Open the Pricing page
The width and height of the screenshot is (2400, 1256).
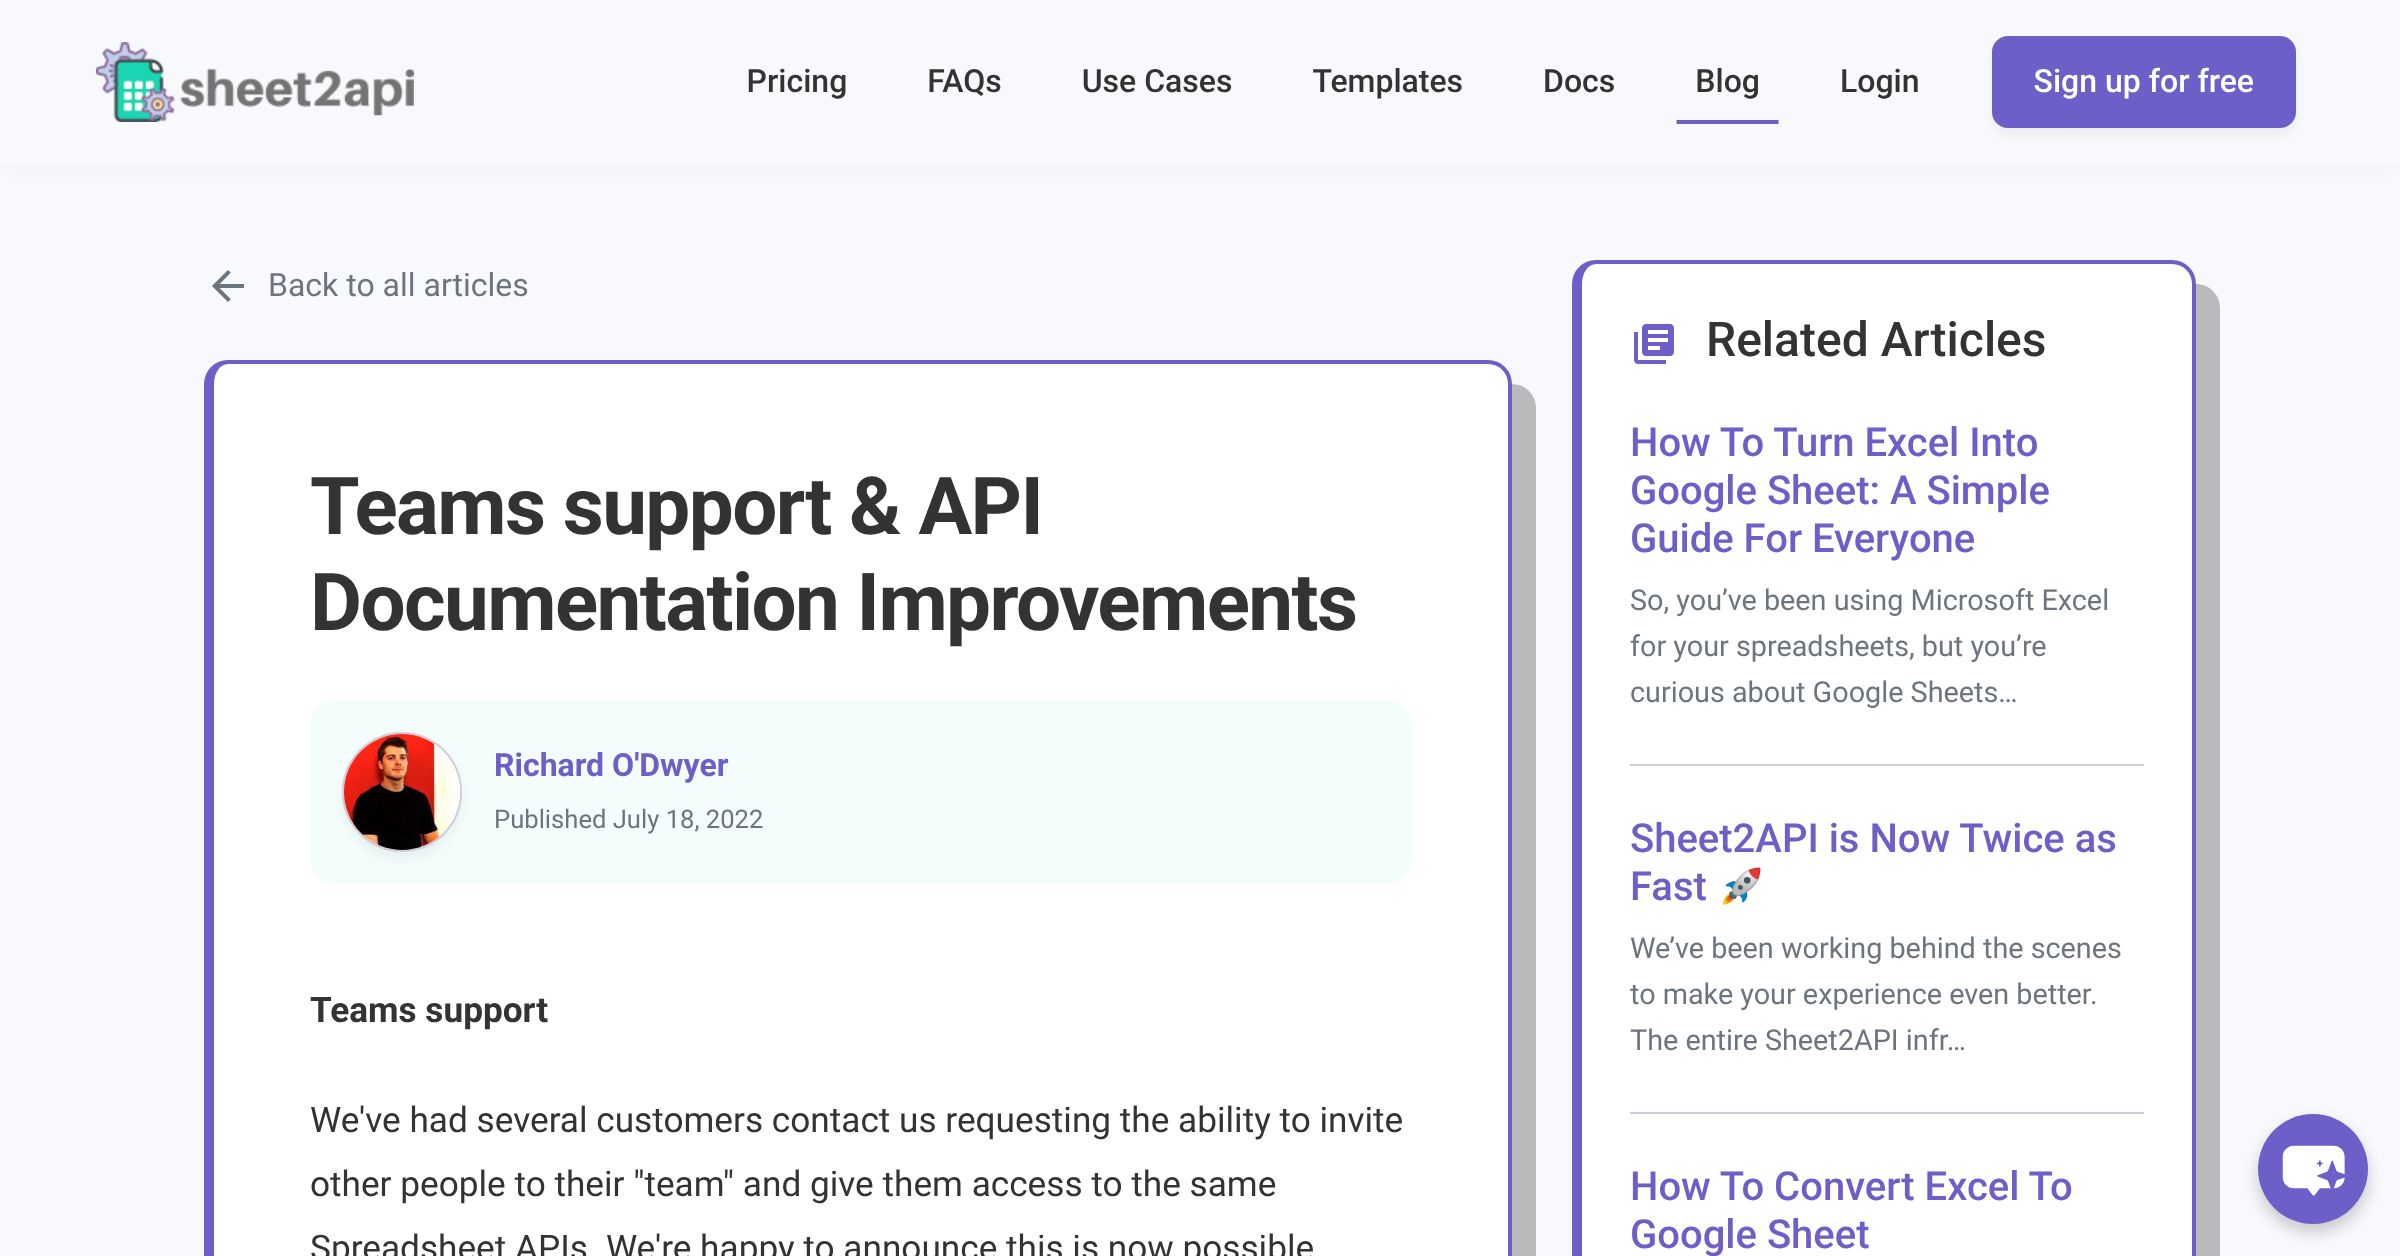tap(797, 81)
